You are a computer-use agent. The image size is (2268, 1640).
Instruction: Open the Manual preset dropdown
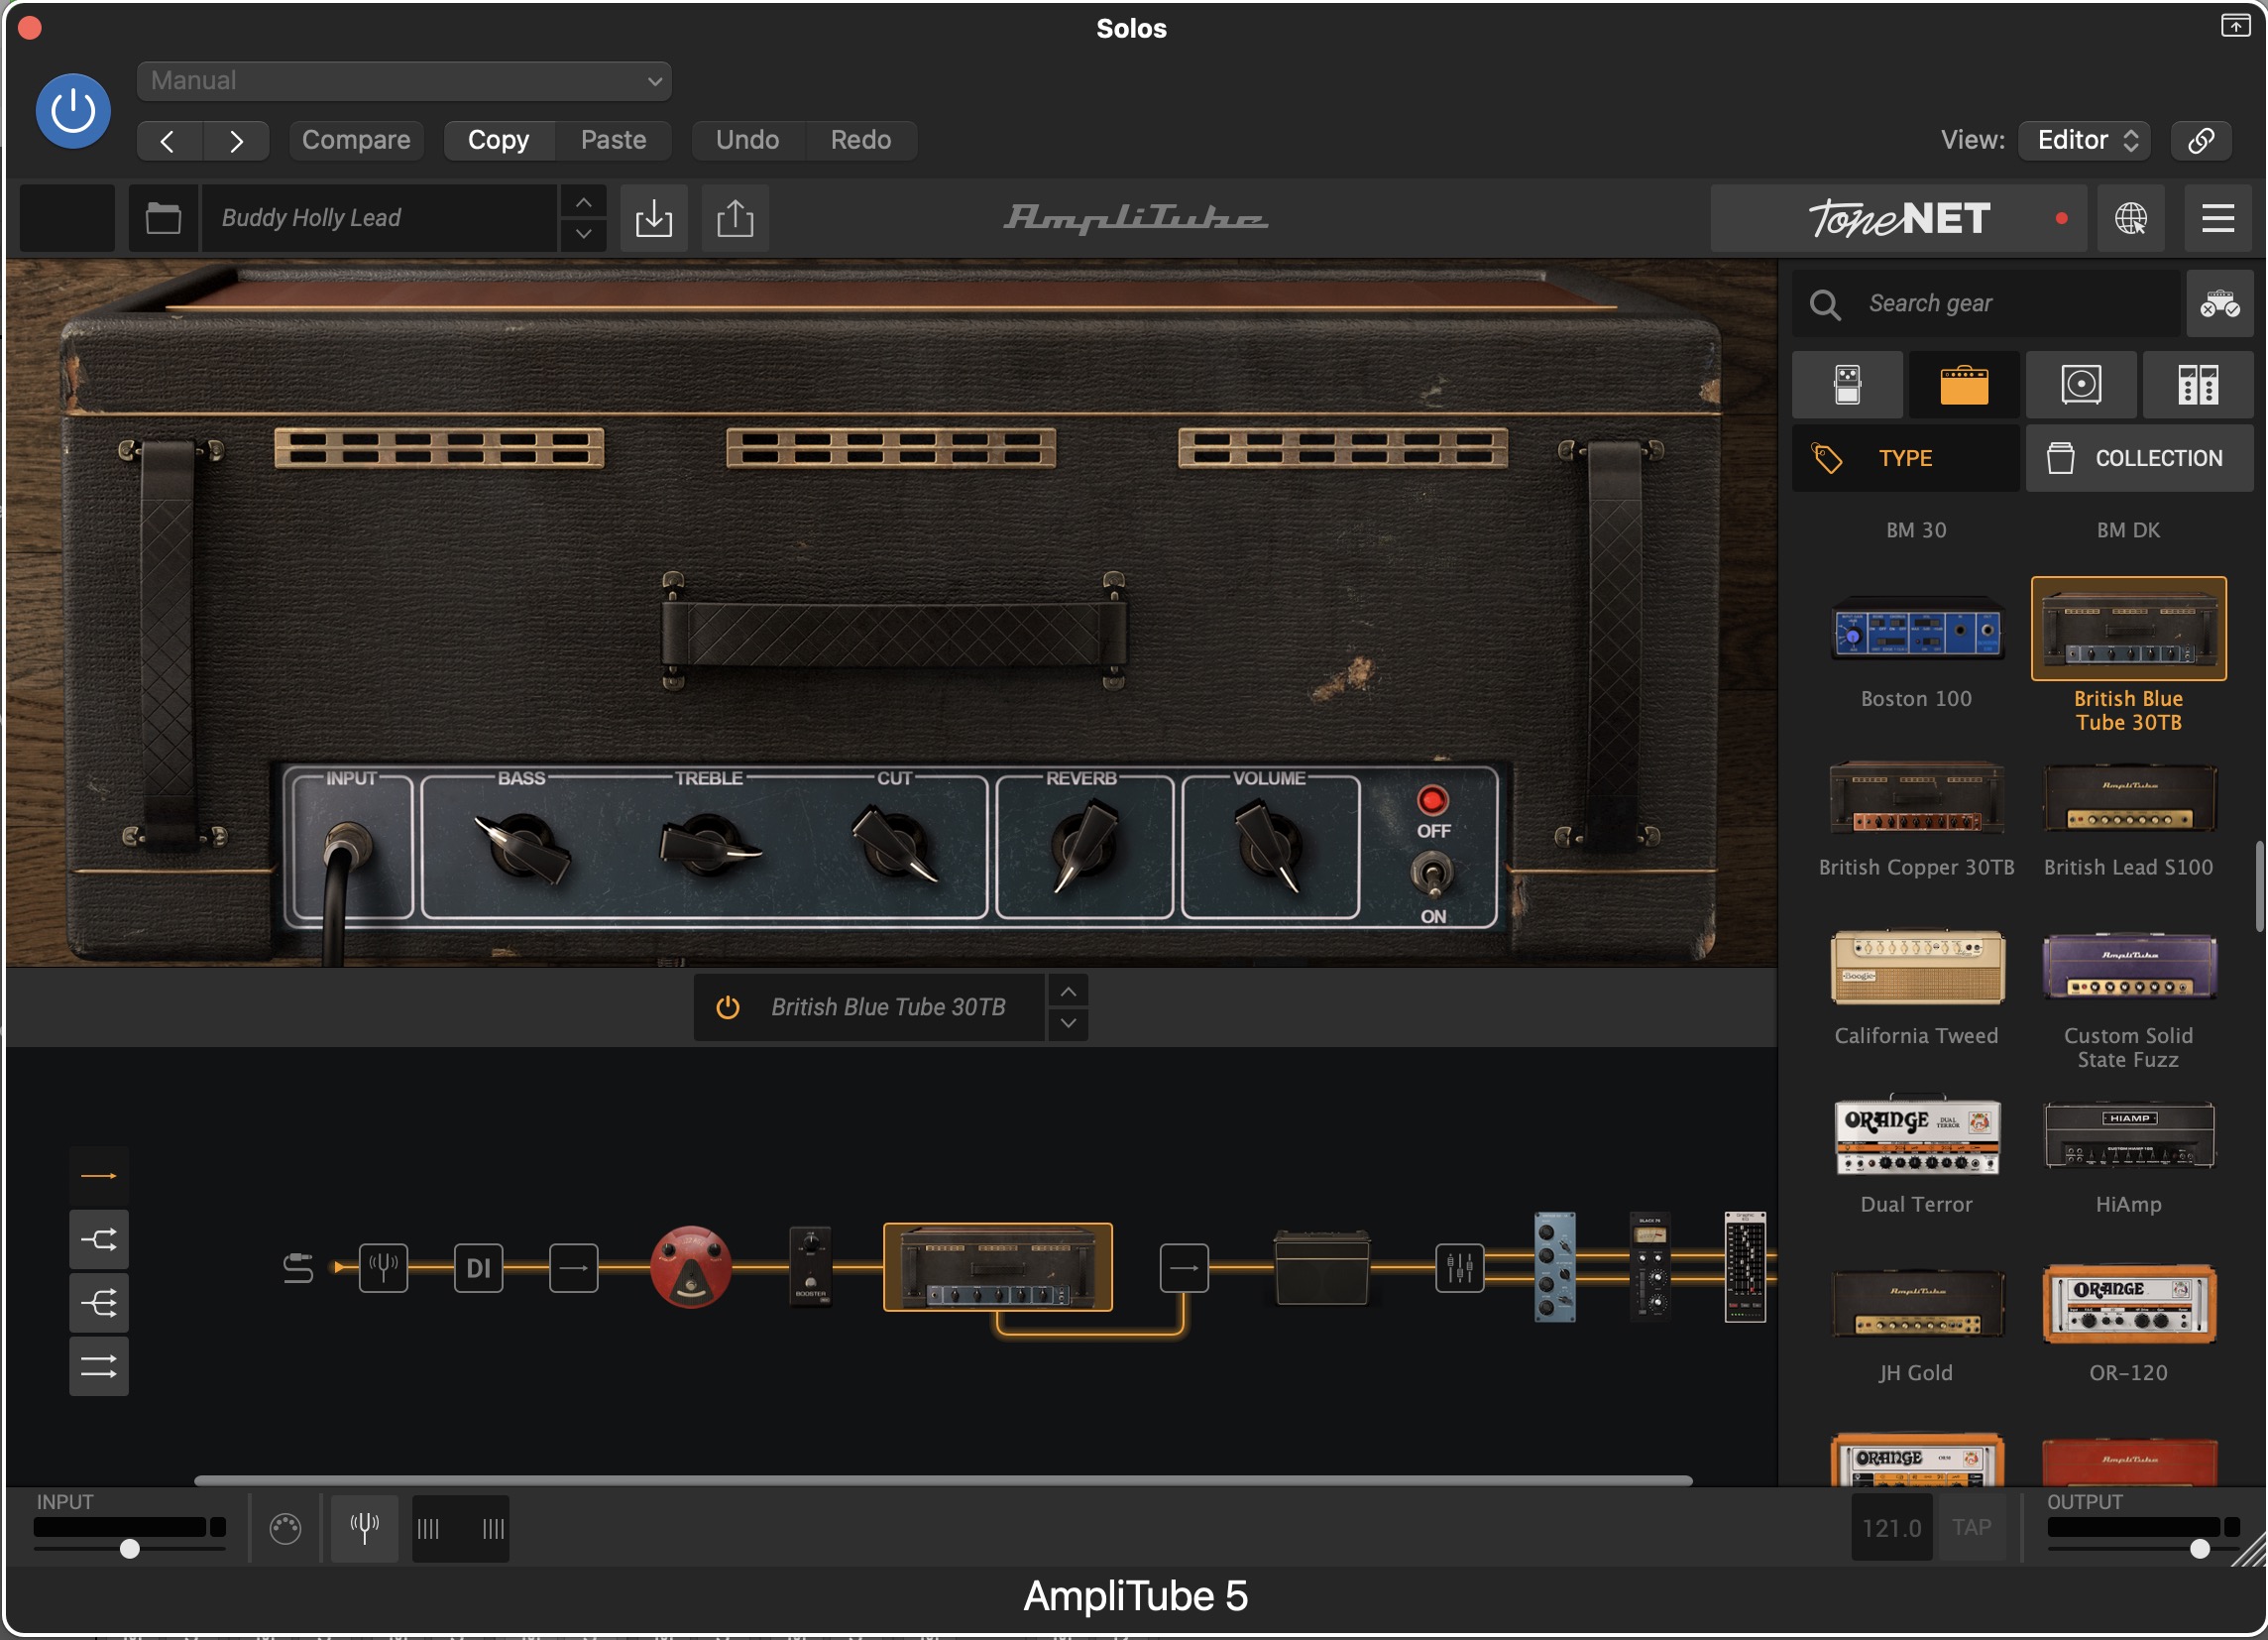pyautogui.click(x=404, y=81)
